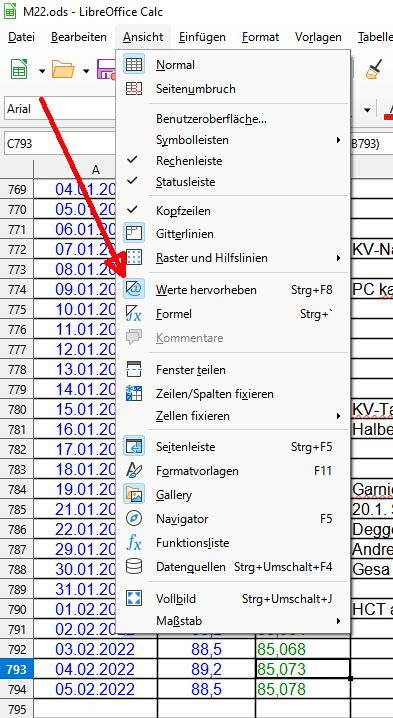Toggle Werte hervorheben value highlighting
Screen dimensions: 393x718
point(134,290)
